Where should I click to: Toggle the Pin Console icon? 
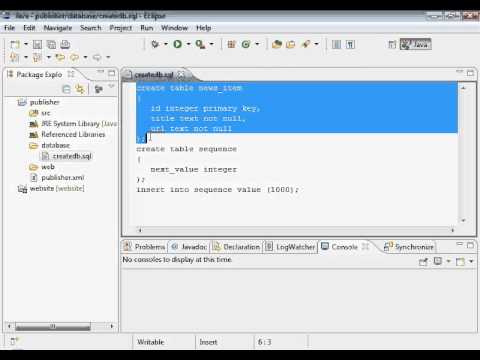pyautogui.click(x=423, y=262)
